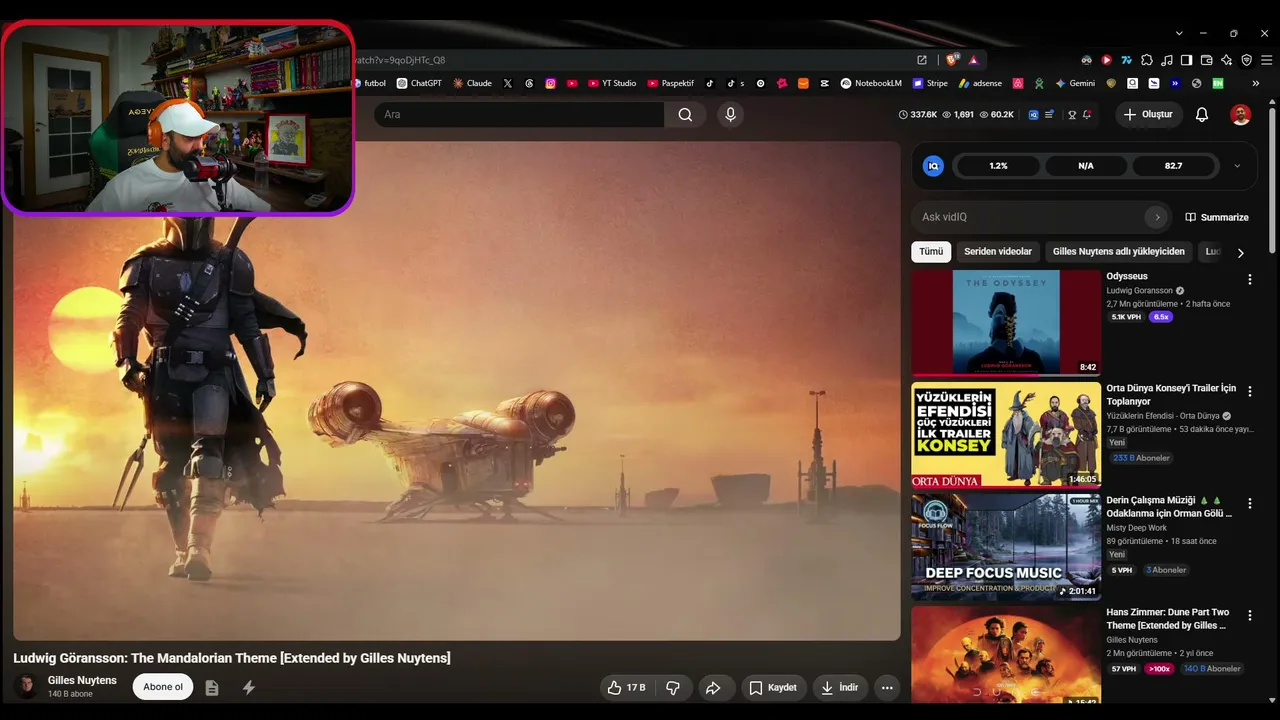Image resolution: width=1280 pixels, height=720 pixels.
Task: Open the Gilles Nuytens channel avatar
Action: pyautogui.click(x=26, y=686)
